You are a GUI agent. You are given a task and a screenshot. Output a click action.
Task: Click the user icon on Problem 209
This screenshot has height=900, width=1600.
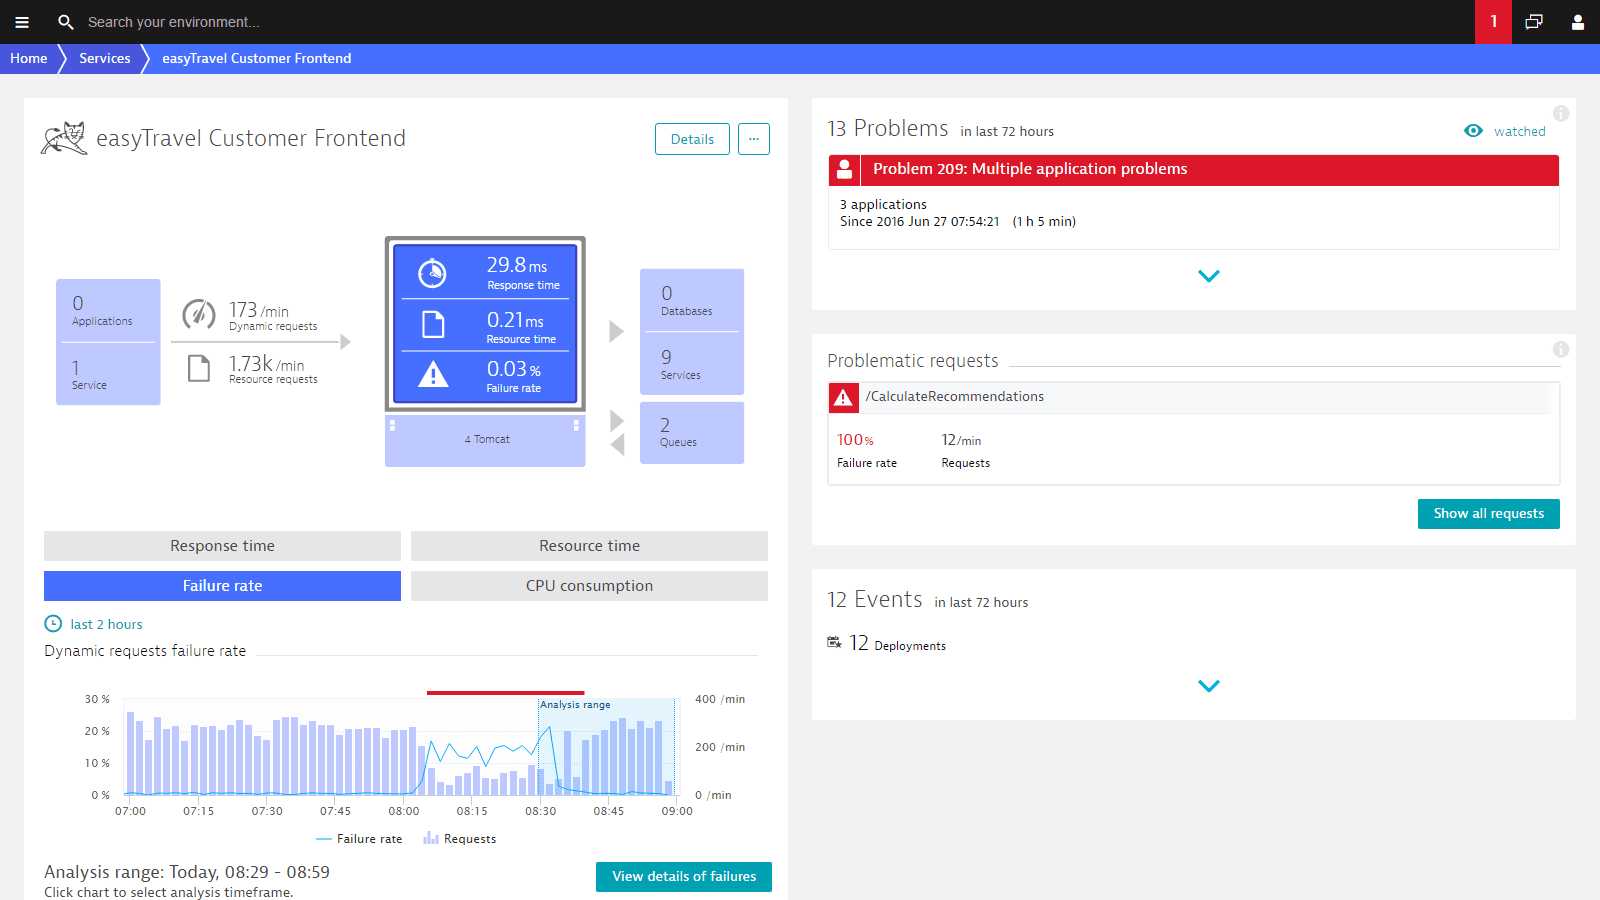point(844,169)
